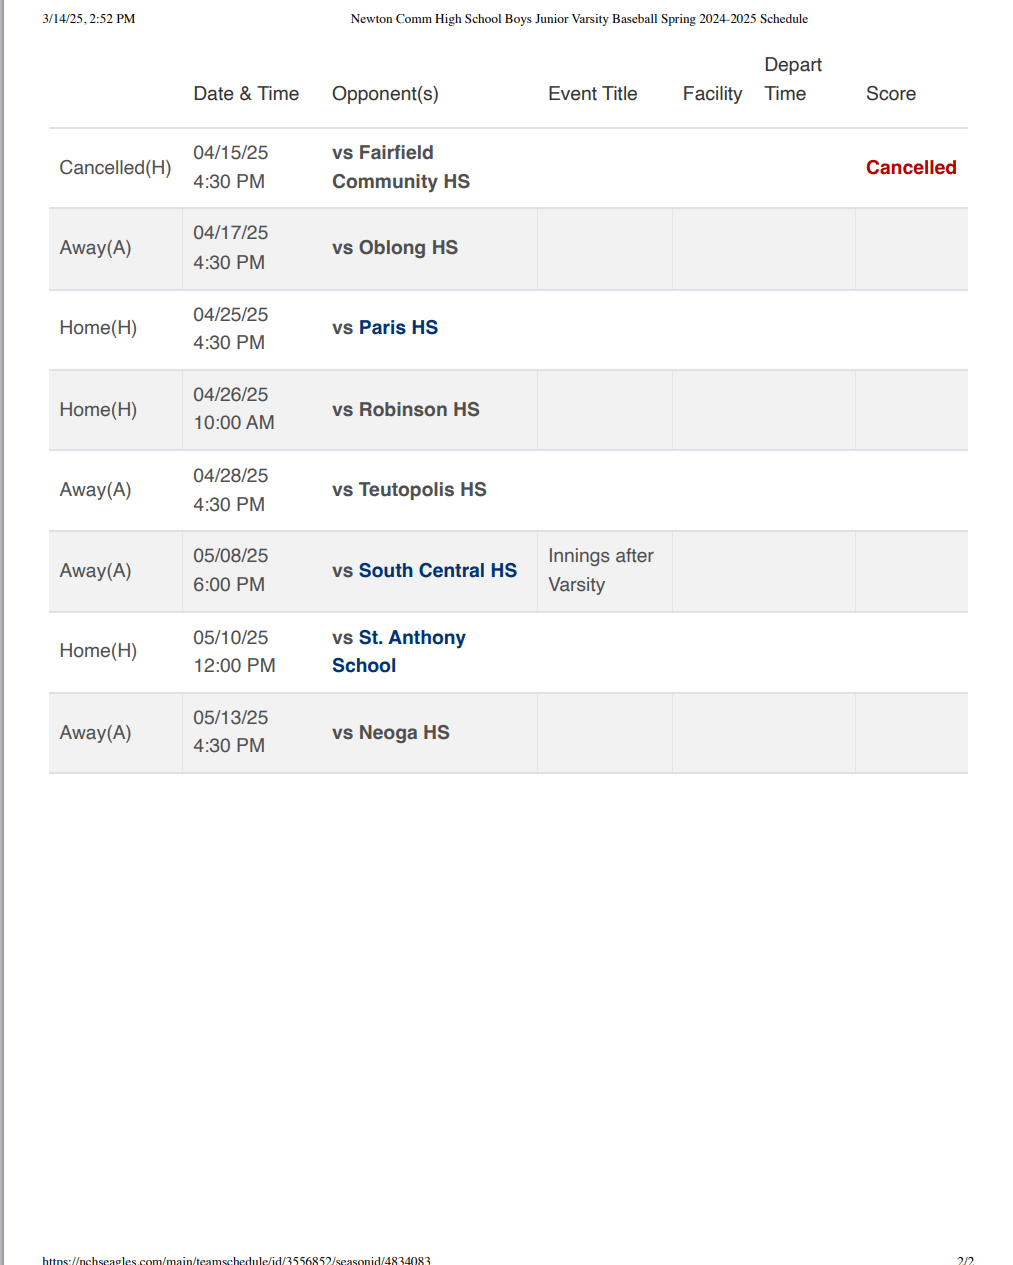This screenshot has width=1013, height=1265.
Task: Click the Opponent(s) column header
Action: (x=385, y=94)
